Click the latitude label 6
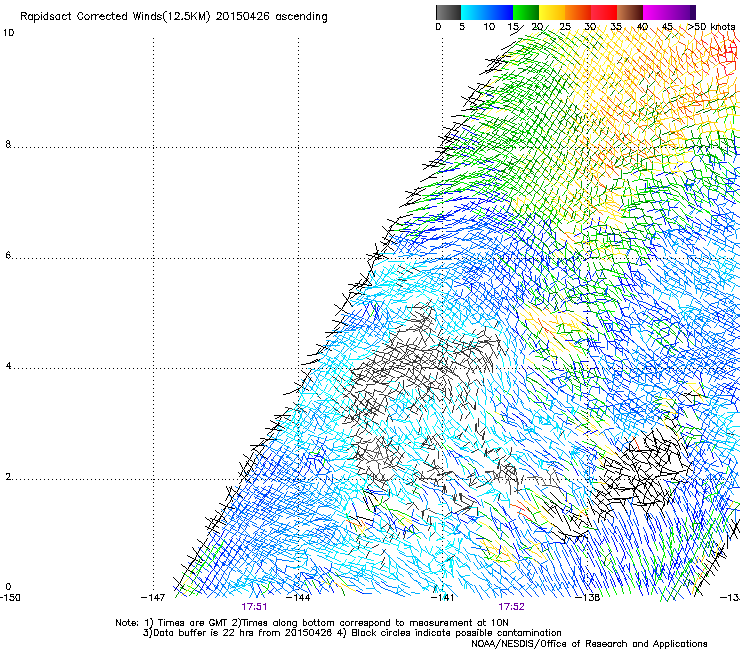Screen dimensions: 740x650 pyautogui.click(x=8, y=255)
